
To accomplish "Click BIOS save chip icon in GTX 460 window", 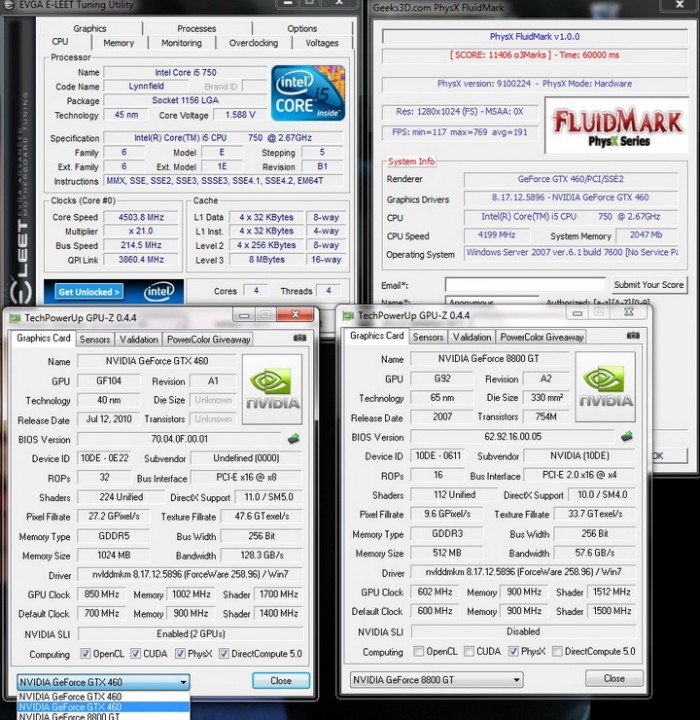I will click(294, 439).
